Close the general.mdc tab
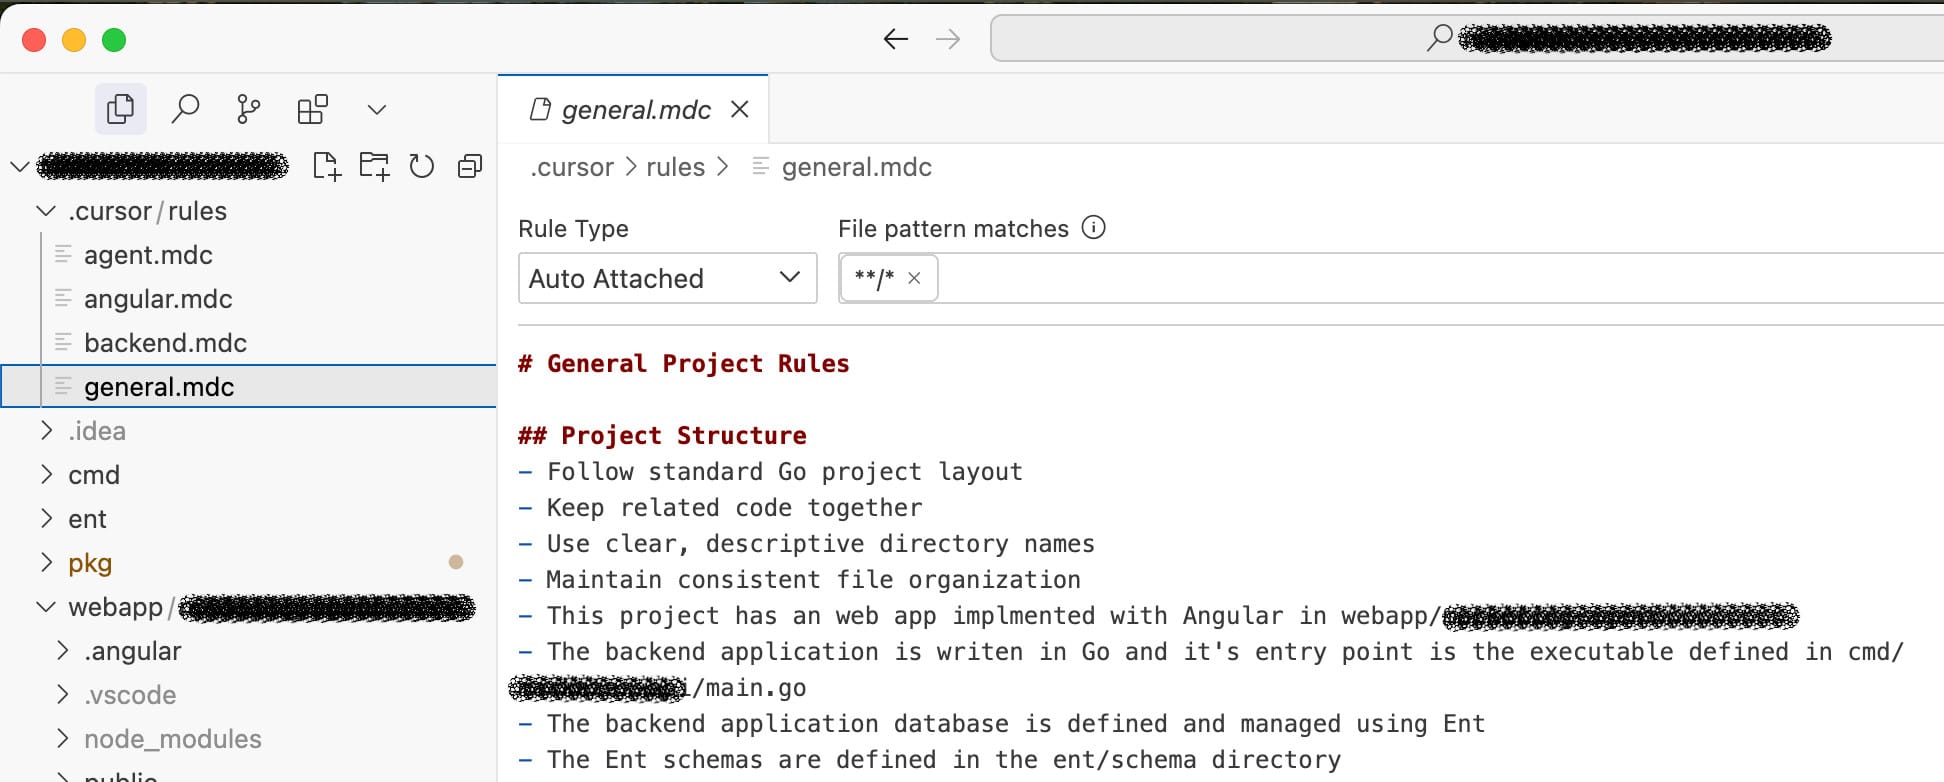This screenshot has height=782, width=1944. coord(740,109)
